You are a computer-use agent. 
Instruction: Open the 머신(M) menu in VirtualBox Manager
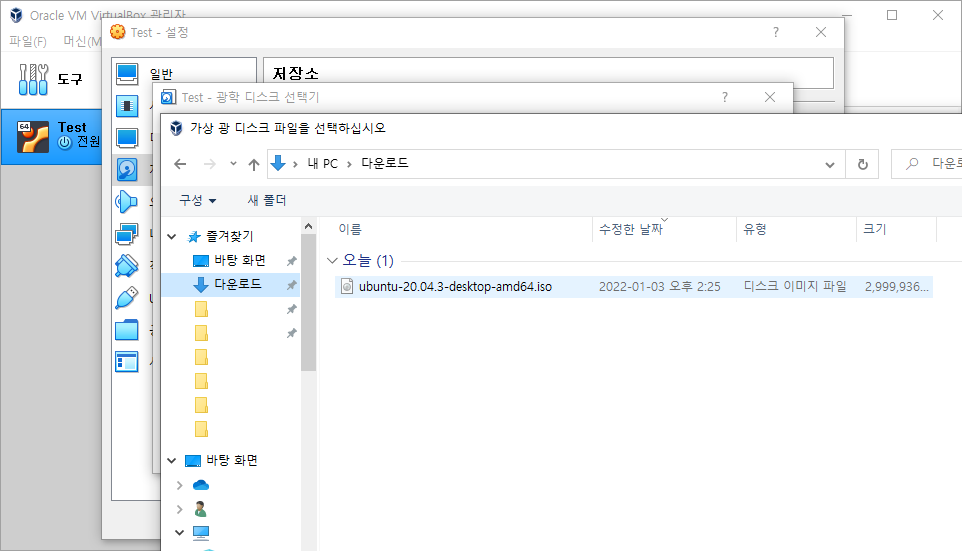82,41
